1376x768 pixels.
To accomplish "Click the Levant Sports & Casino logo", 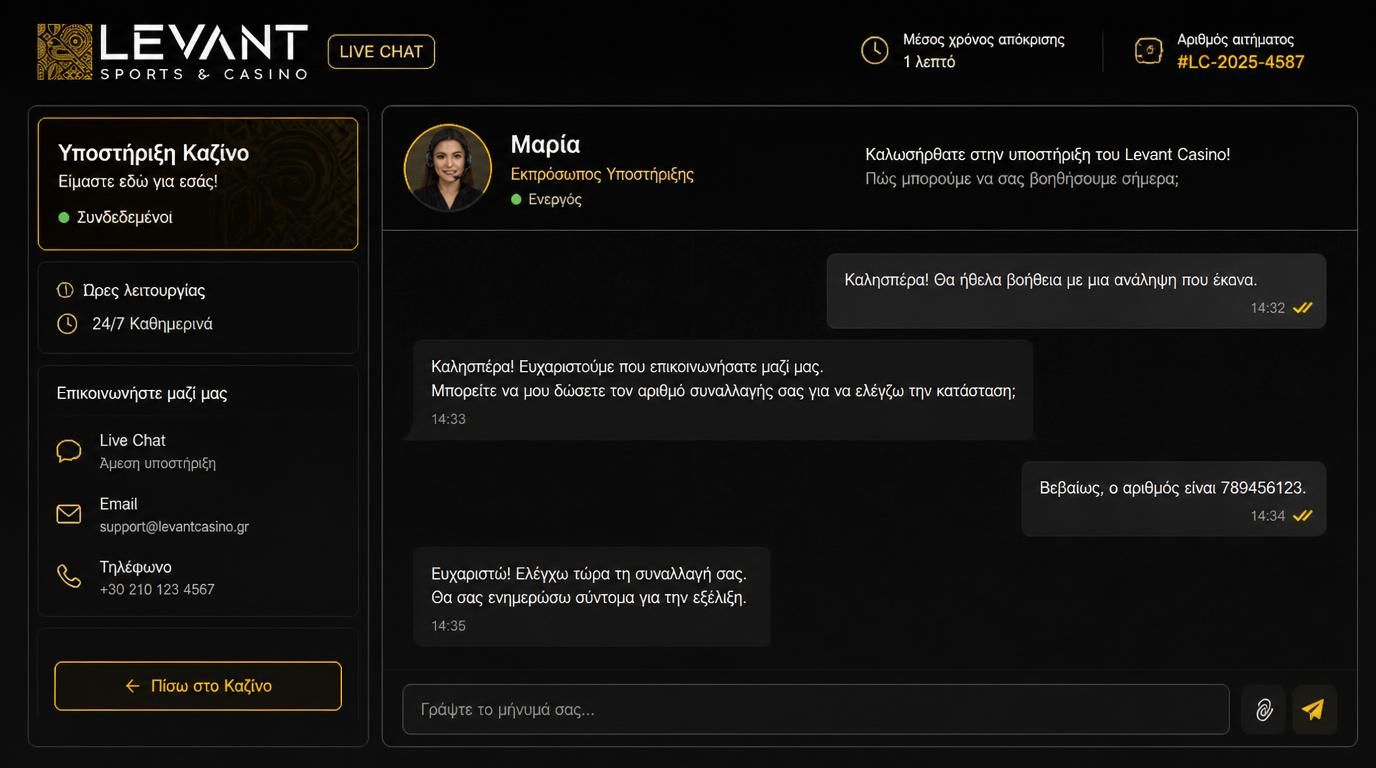I will 172,52.
